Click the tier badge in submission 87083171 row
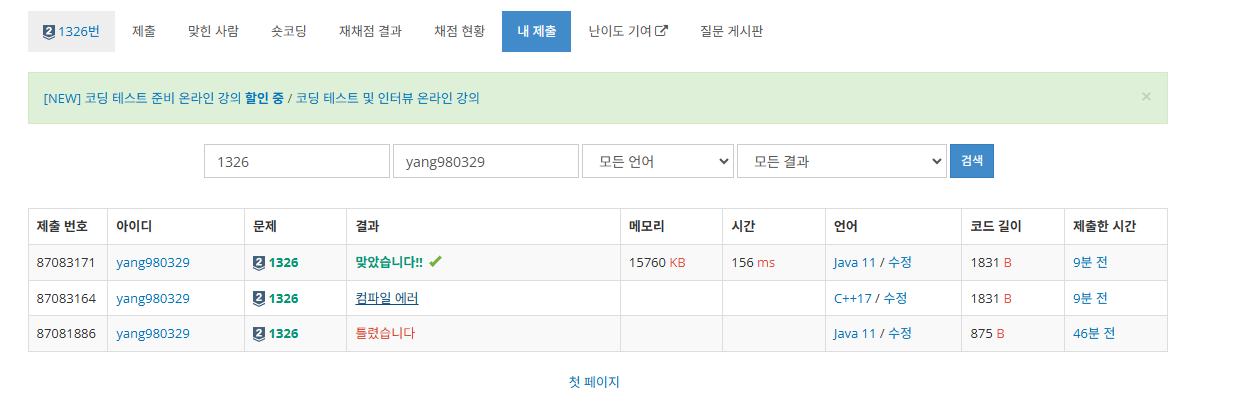The width and height of the screenshot is (1233, 393). pos(259,263)
